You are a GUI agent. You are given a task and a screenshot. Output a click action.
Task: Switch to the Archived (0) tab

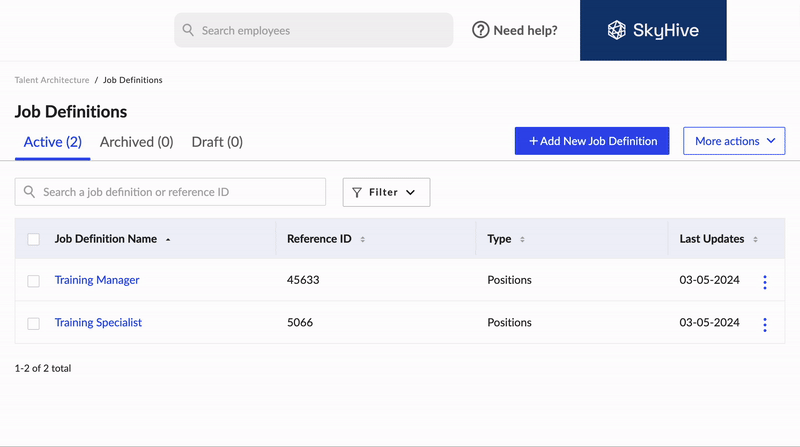coord(136,142)
